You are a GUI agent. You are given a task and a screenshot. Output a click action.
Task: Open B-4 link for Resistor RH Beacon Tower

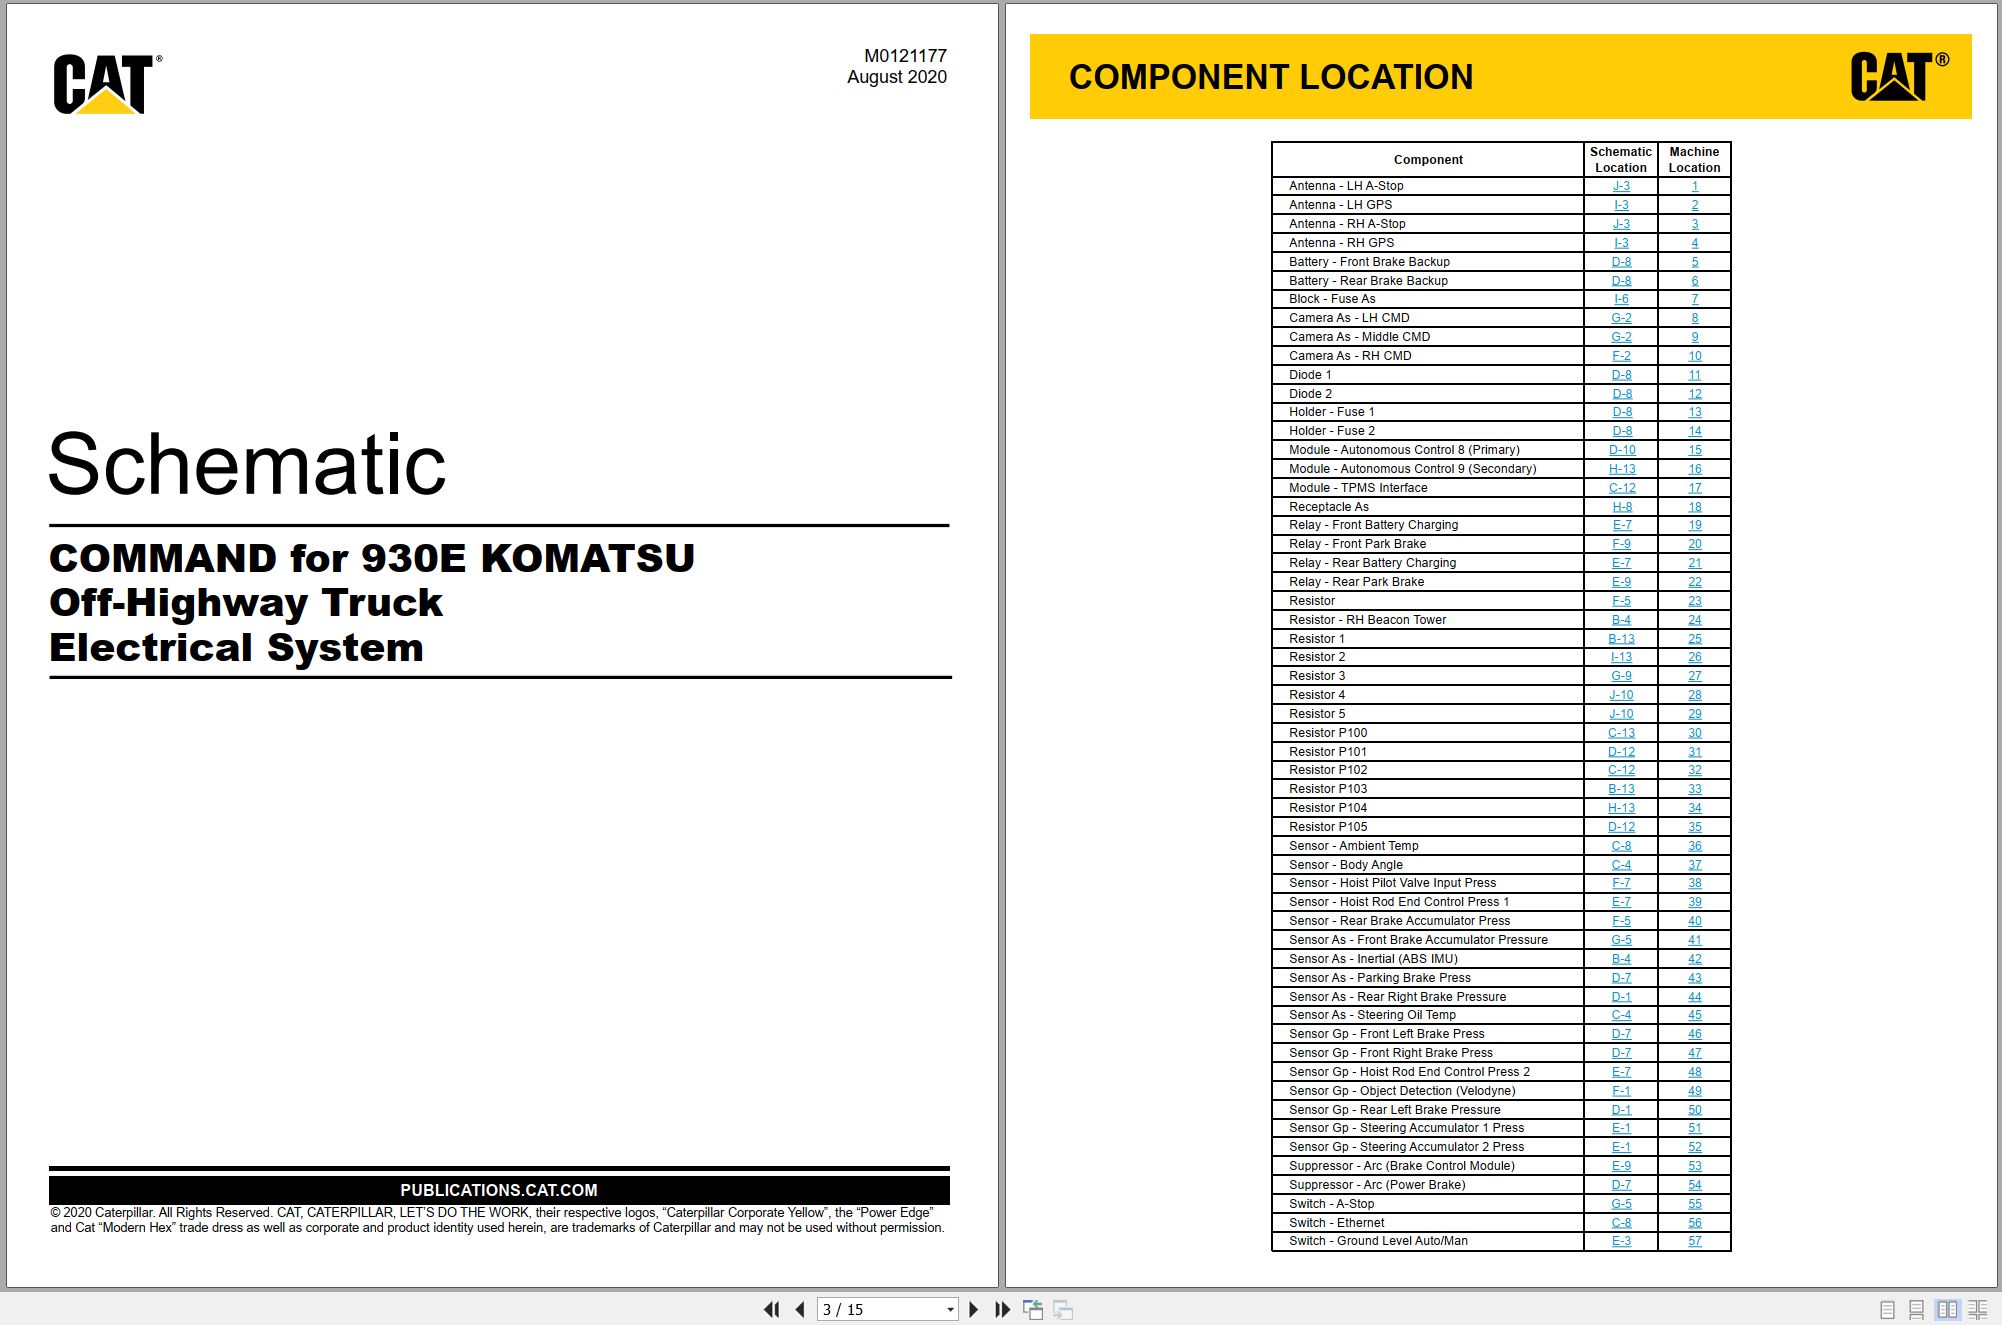pos(1621,620)
